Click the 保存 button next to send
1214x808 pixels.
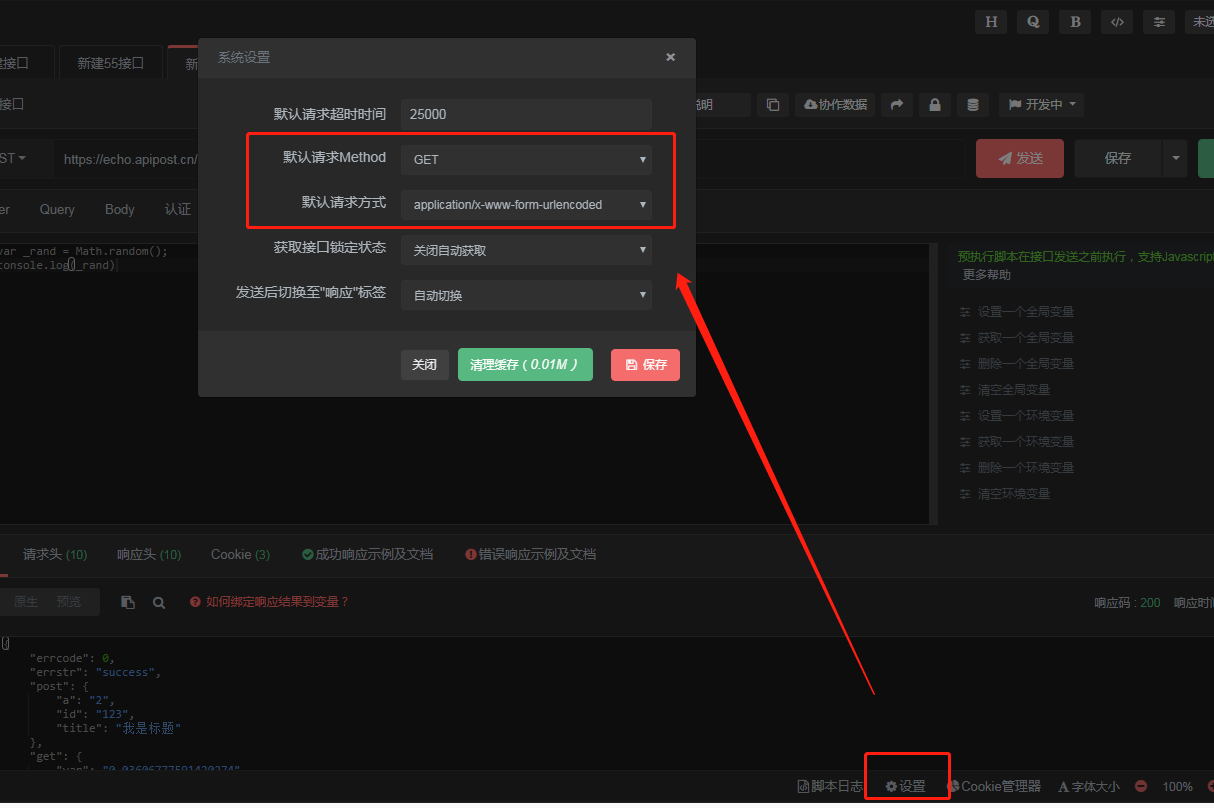pyautogui.click(x=1118, y=158)
